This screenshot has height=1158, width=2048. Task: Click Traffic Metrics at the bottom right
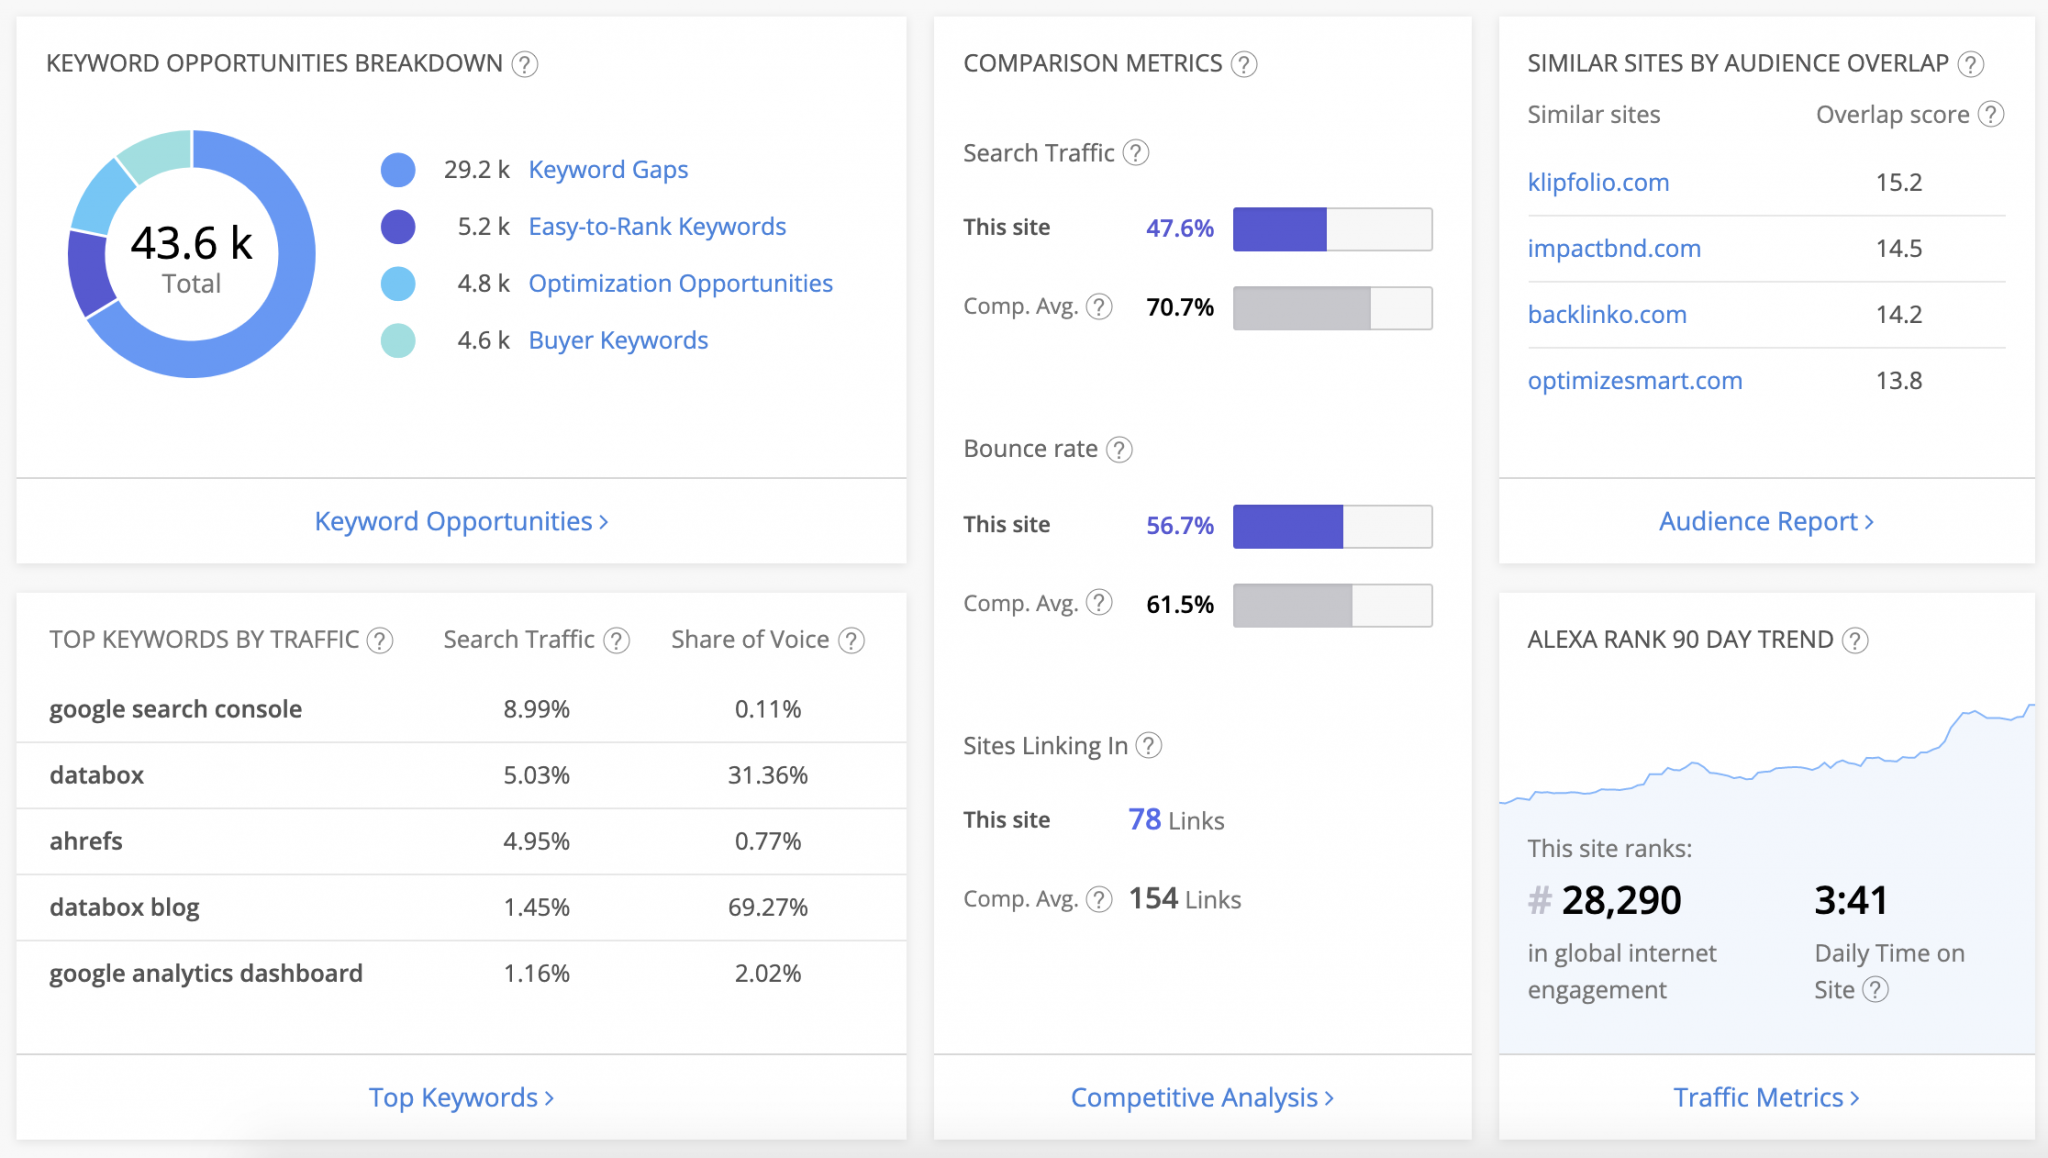[x=1766, y=1097]
